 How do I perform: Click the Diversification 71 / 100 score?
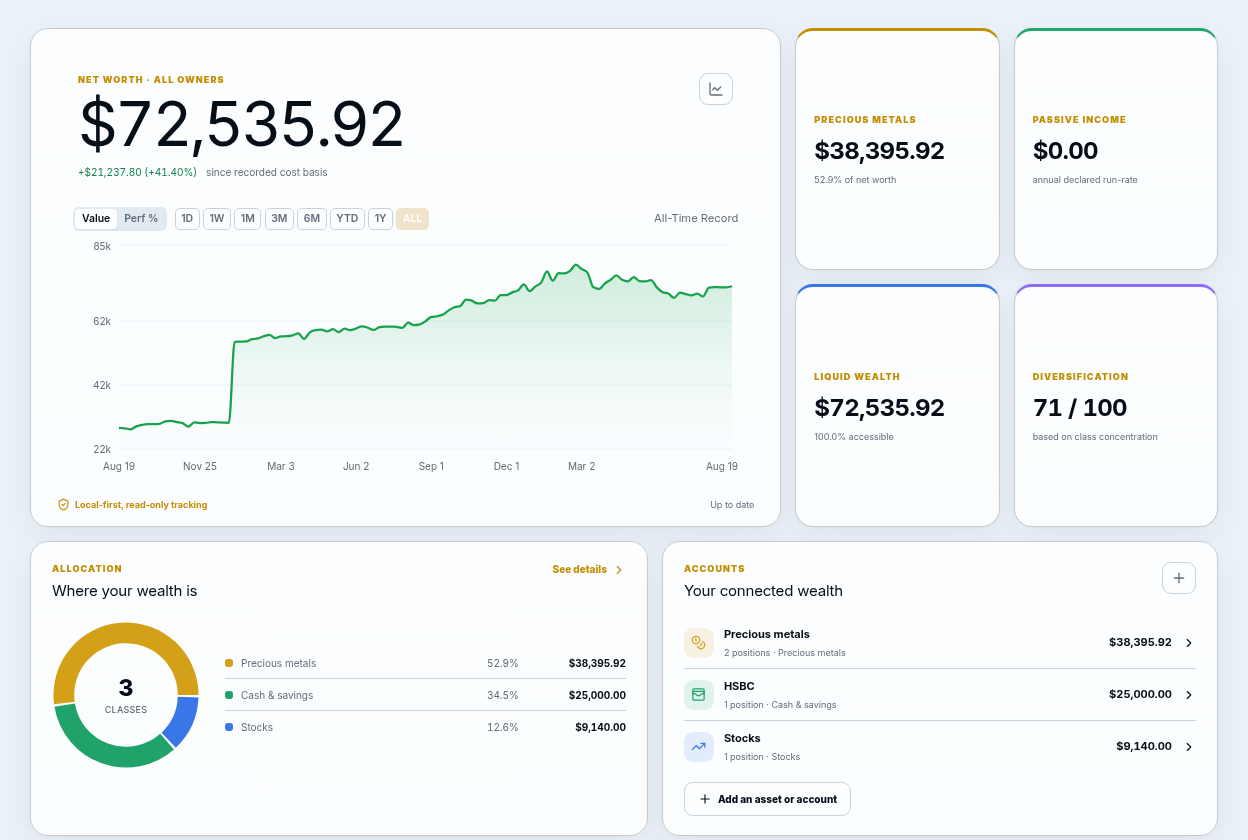pos(1080,408)
